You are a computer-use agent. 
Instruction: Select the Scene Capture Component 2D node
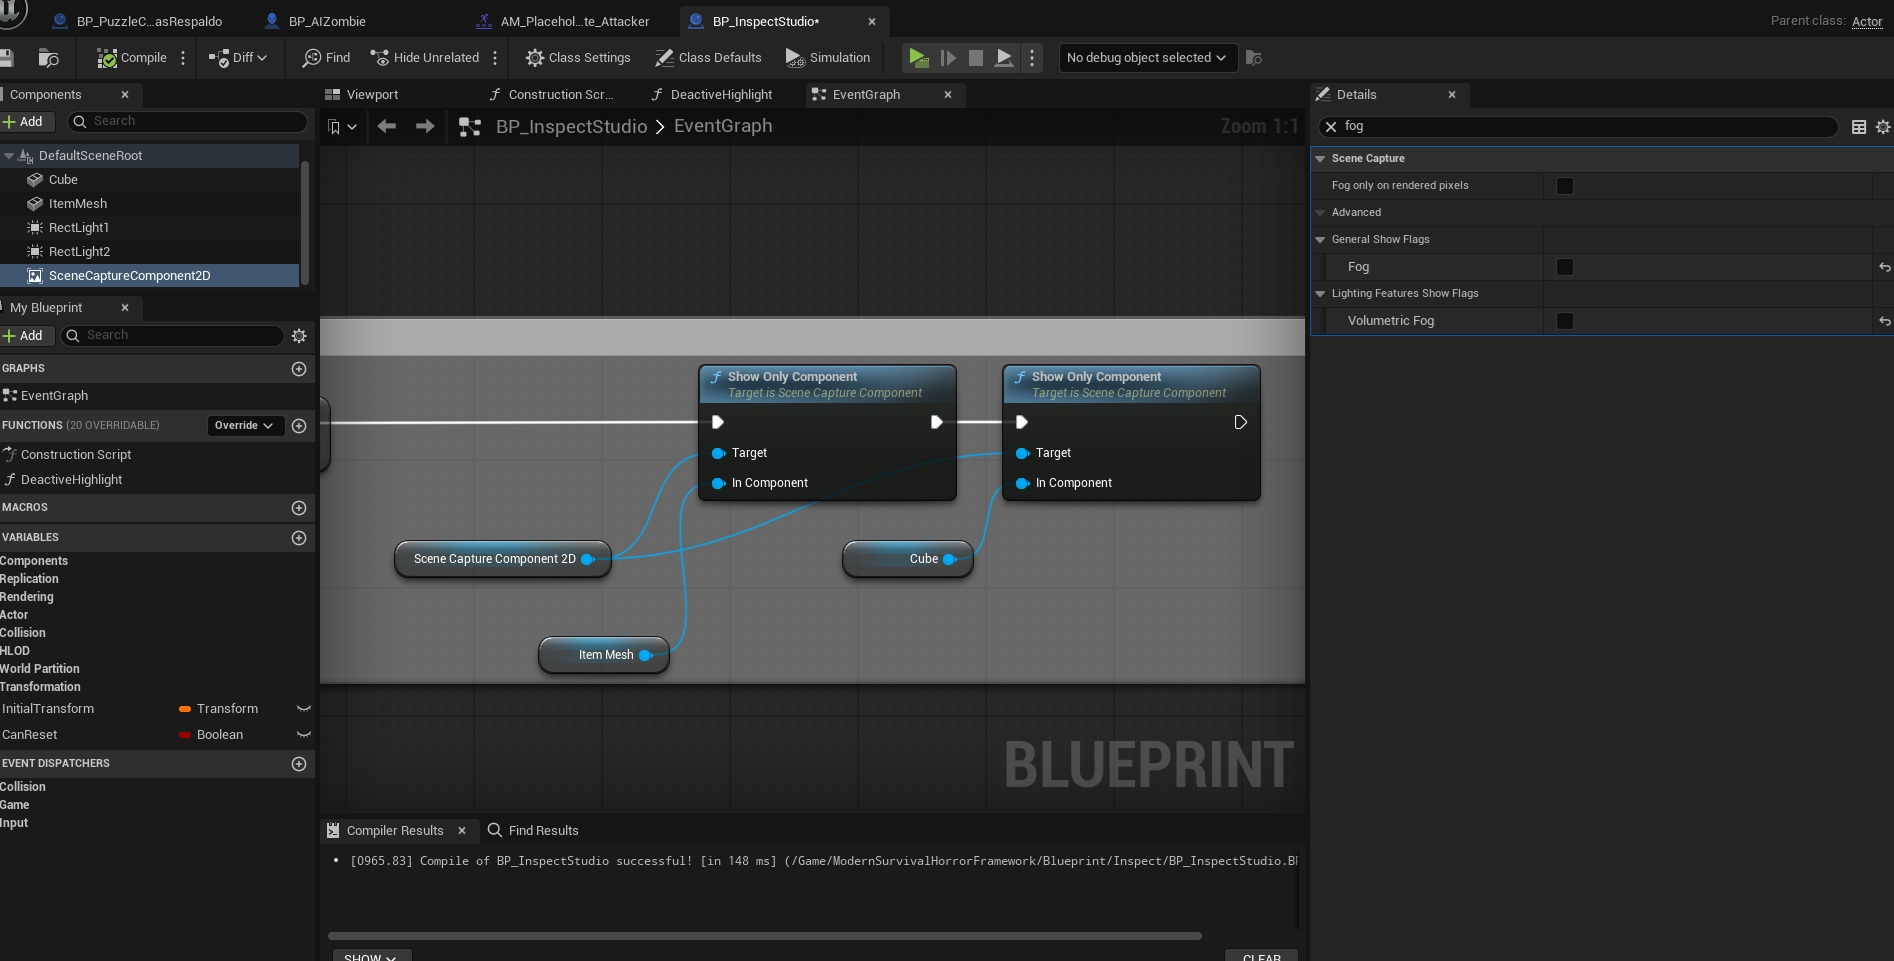501,559
